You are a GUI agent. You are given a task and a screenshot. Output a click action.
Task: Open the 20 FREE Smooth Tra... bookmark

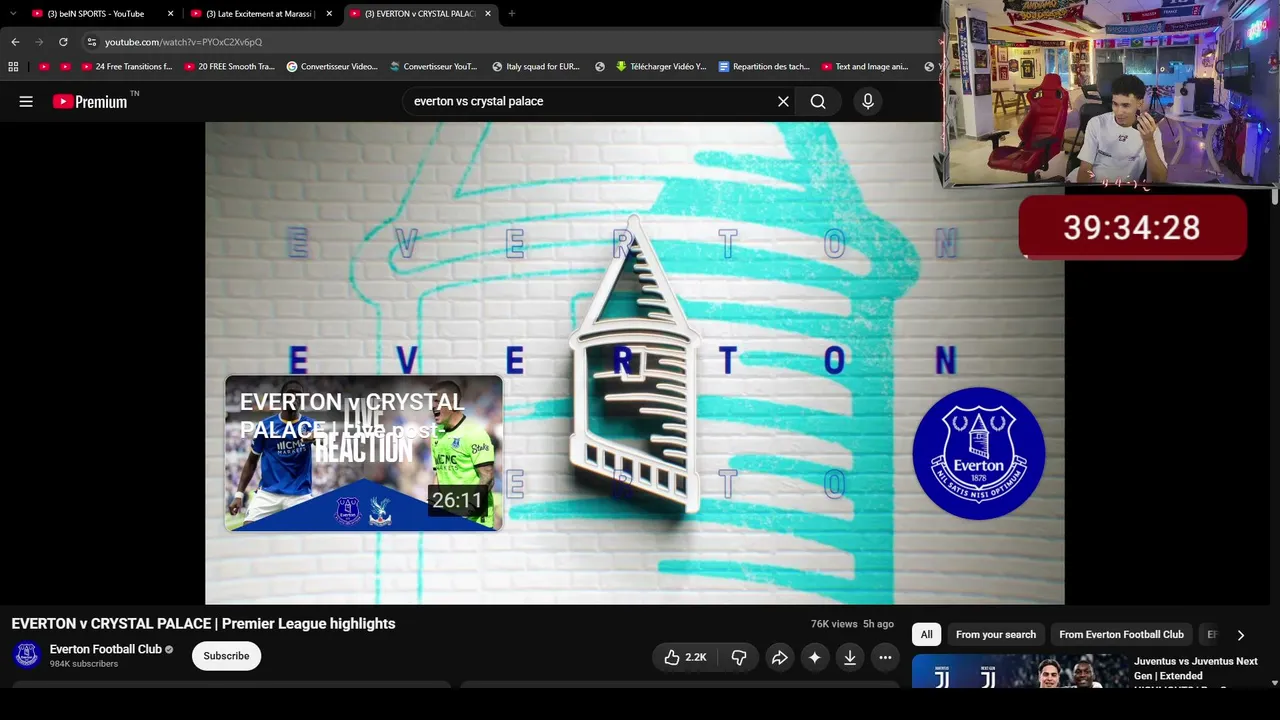tap(229, 67)
